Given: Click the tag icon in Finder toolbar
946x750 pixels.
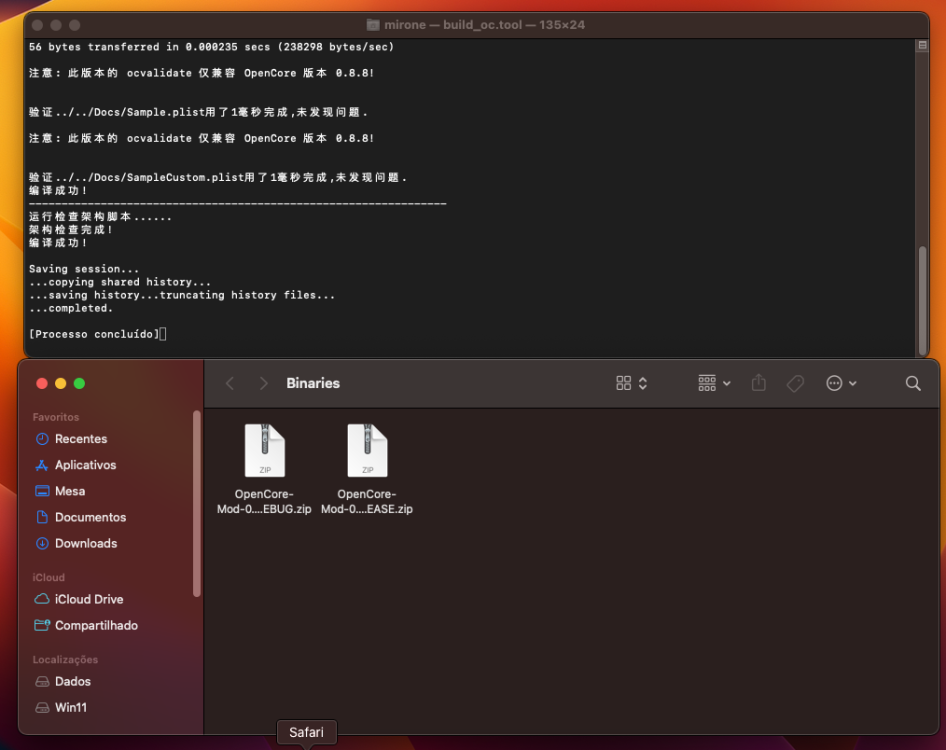Looking at the screenshot, I should tap(795, 383).
